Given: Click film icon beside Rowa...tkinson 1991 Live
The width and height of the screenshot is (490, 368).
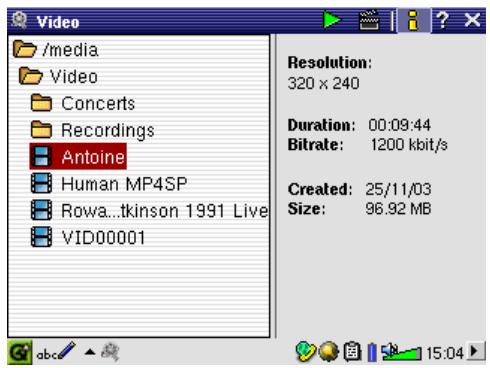Looking at the screenshot, I should click(42, 210).
